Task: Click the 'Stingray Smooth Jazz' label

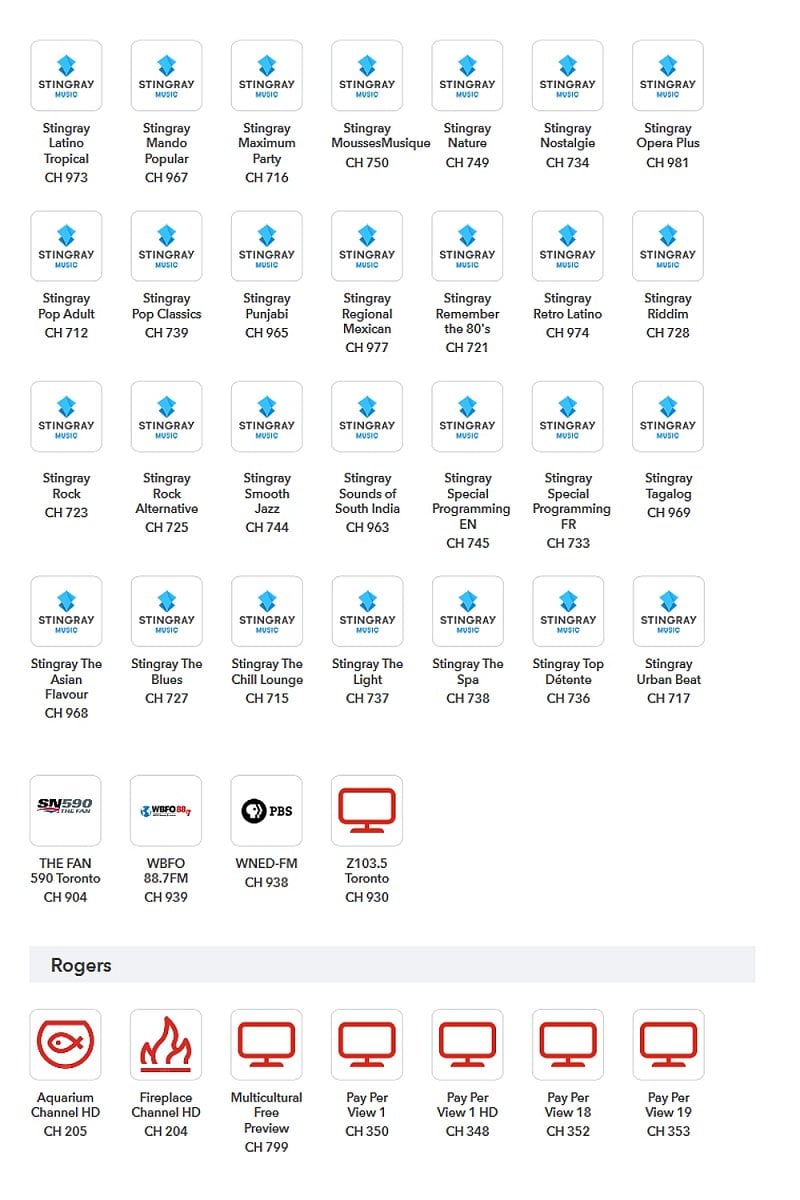Action: [x=267, y=493]
